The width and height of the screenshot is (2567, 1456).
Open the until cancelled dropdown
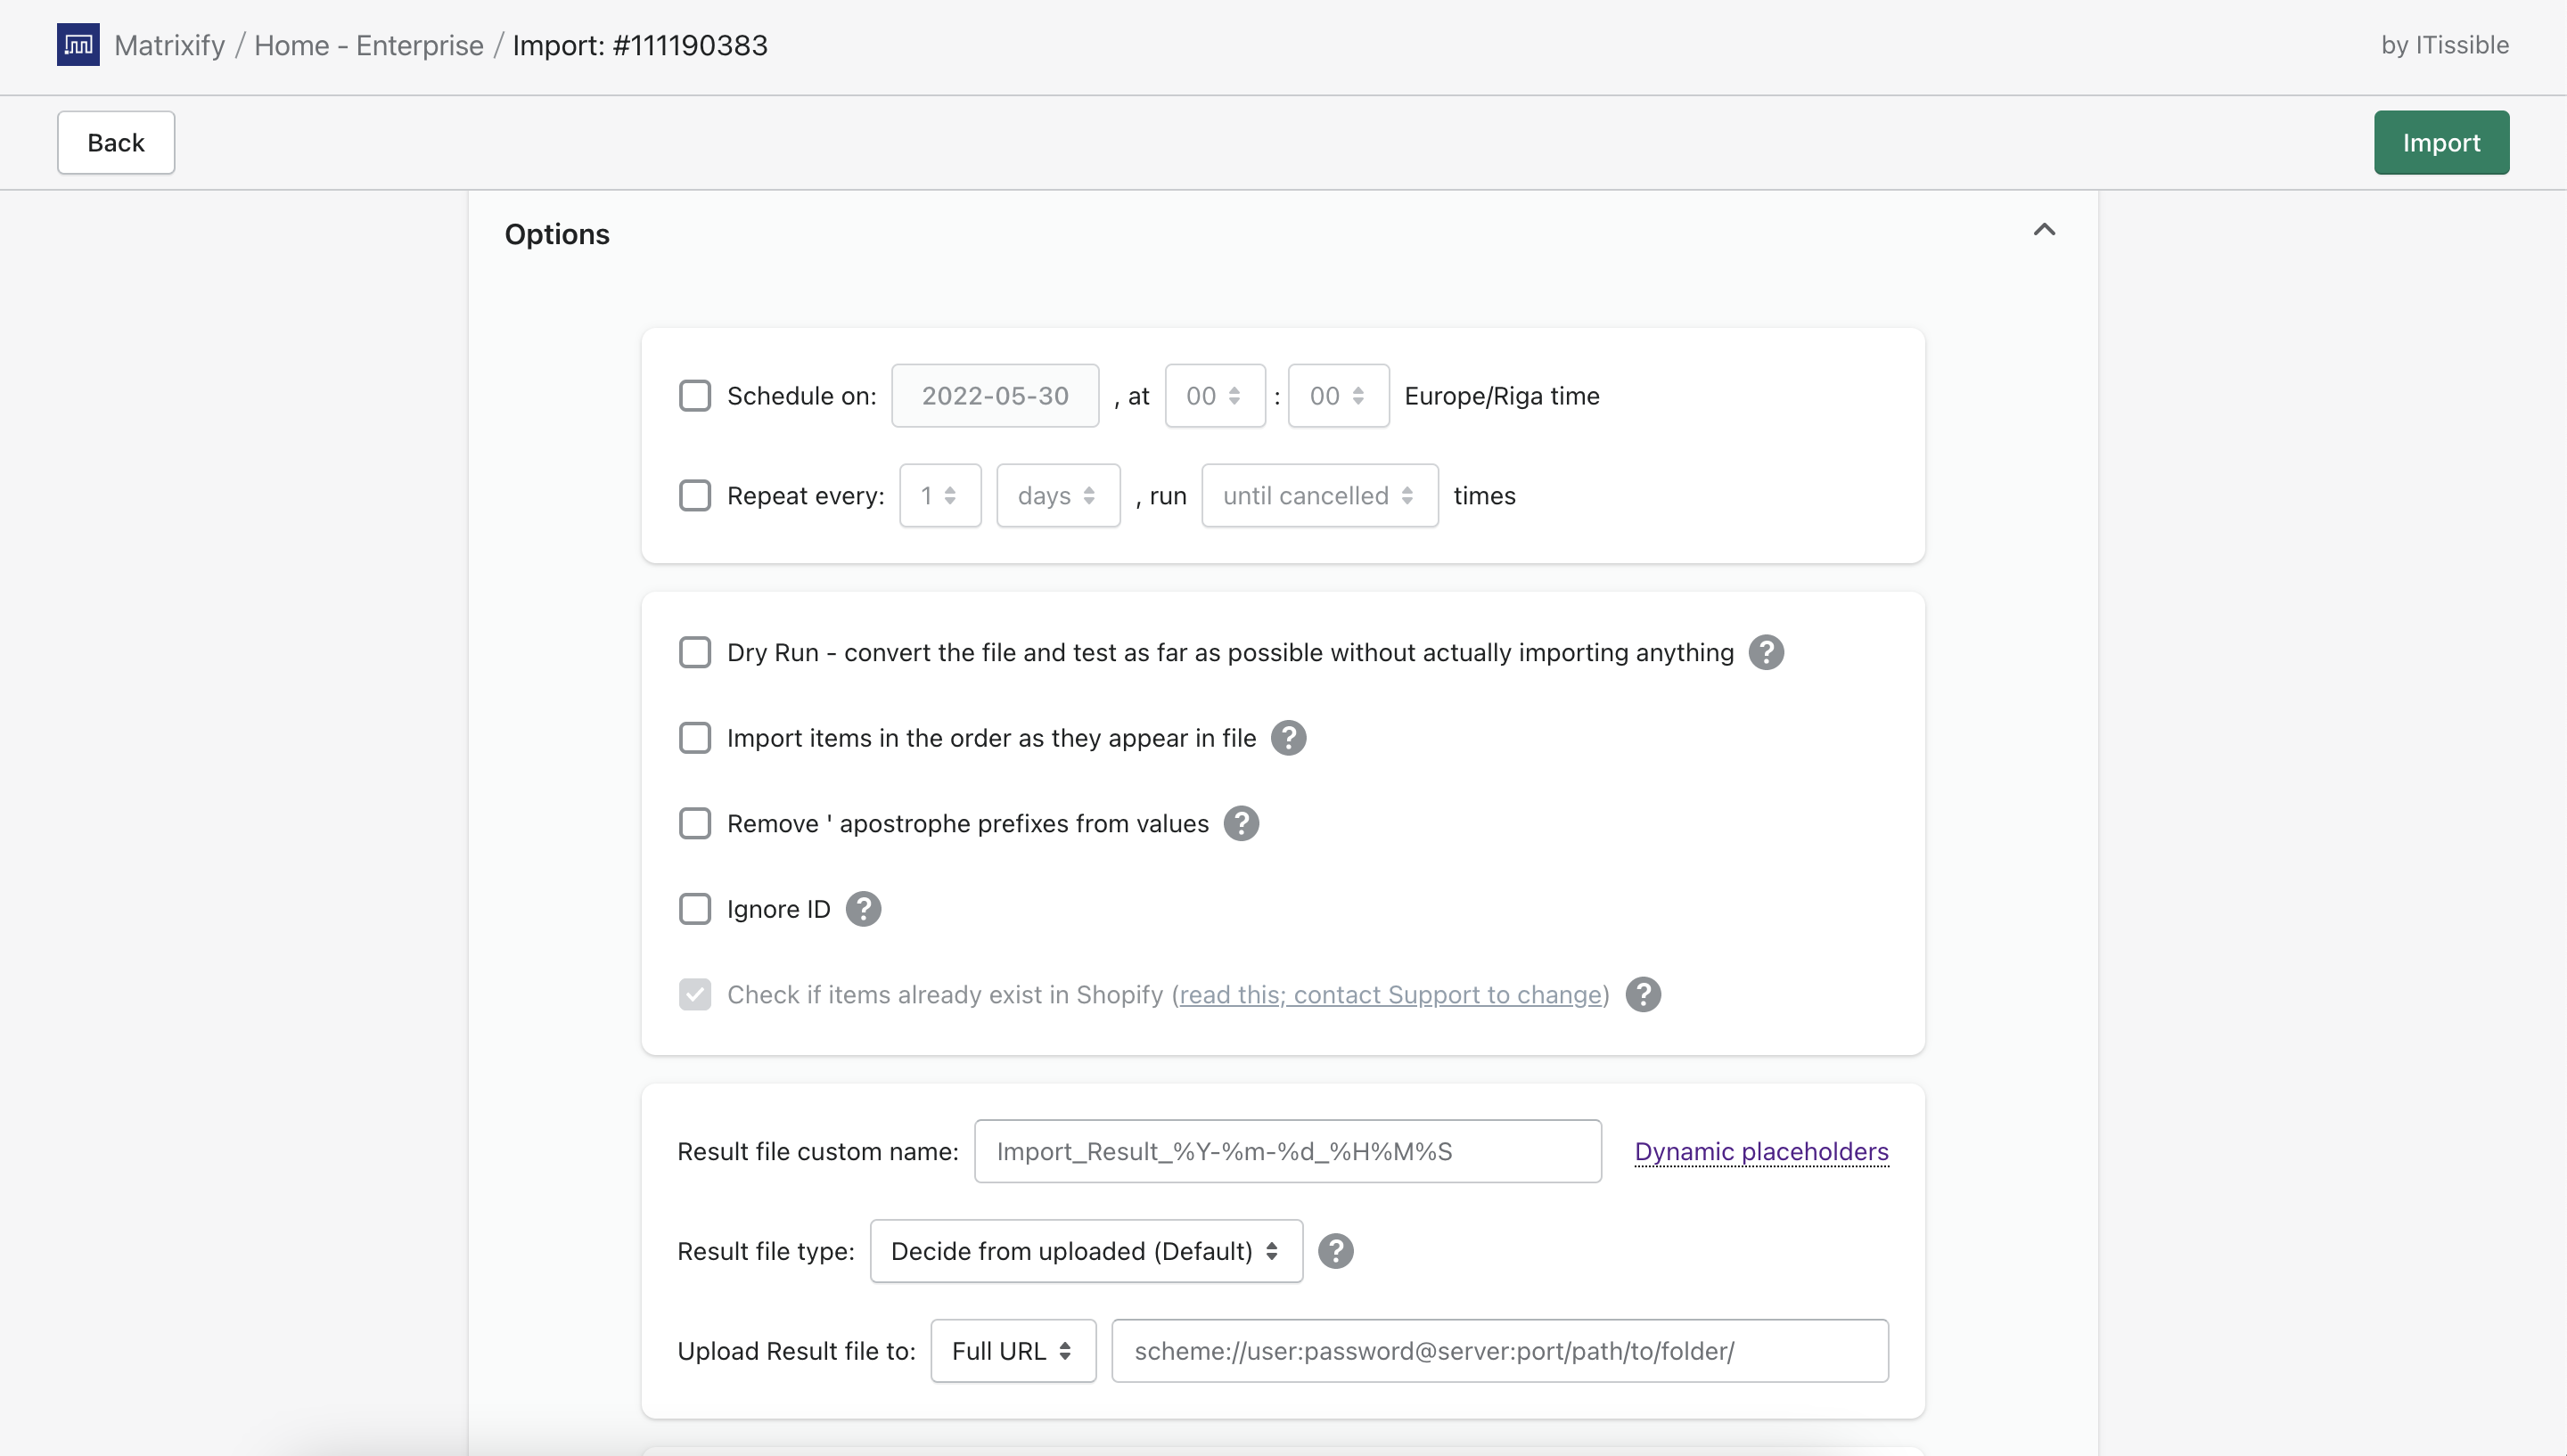(x=1319, y=496)
